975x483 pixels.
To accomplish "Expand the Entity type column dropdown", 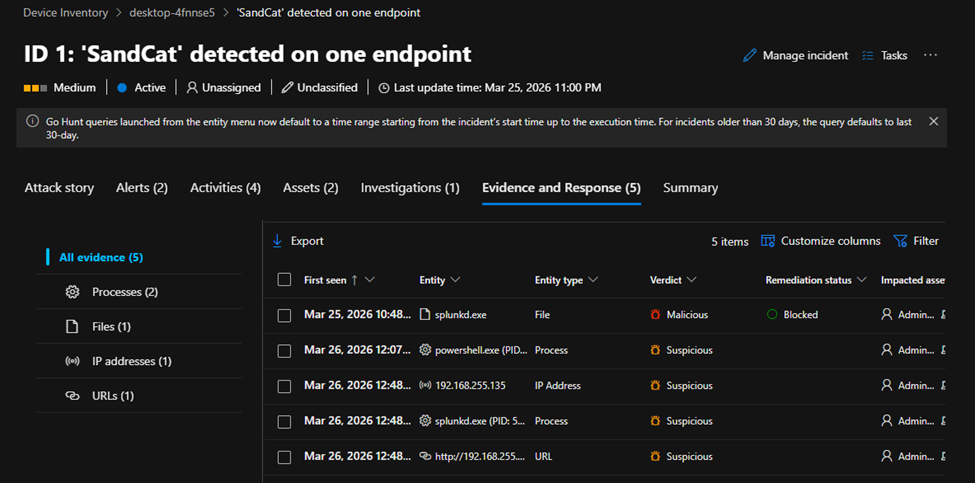I will [593, 280].
